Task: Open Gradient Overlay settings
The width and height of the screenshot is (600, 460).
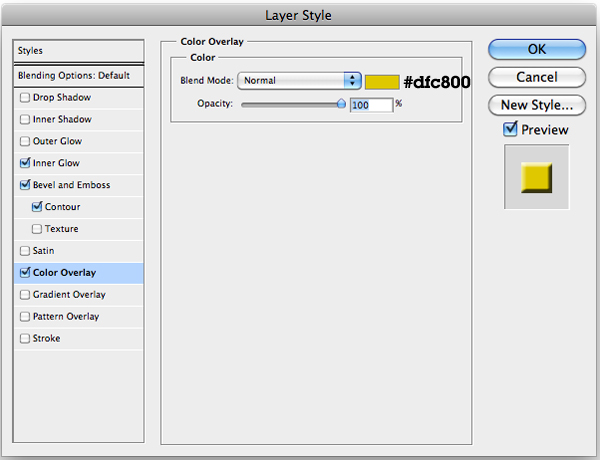Action: coord(78,295)
